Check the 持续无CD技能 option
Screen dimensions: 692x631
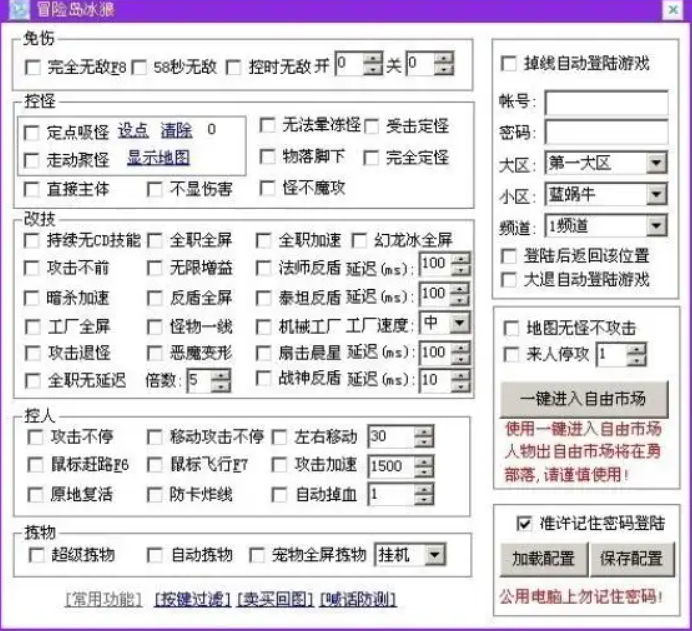click(33, 241)
